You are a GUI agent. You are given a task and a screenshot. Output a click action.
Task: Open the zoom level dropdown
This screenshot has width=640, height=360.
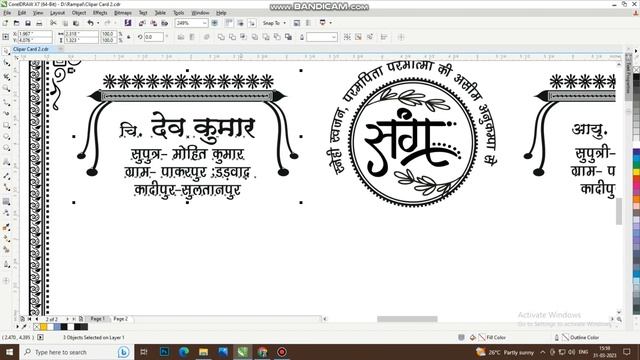pos(204,23)
